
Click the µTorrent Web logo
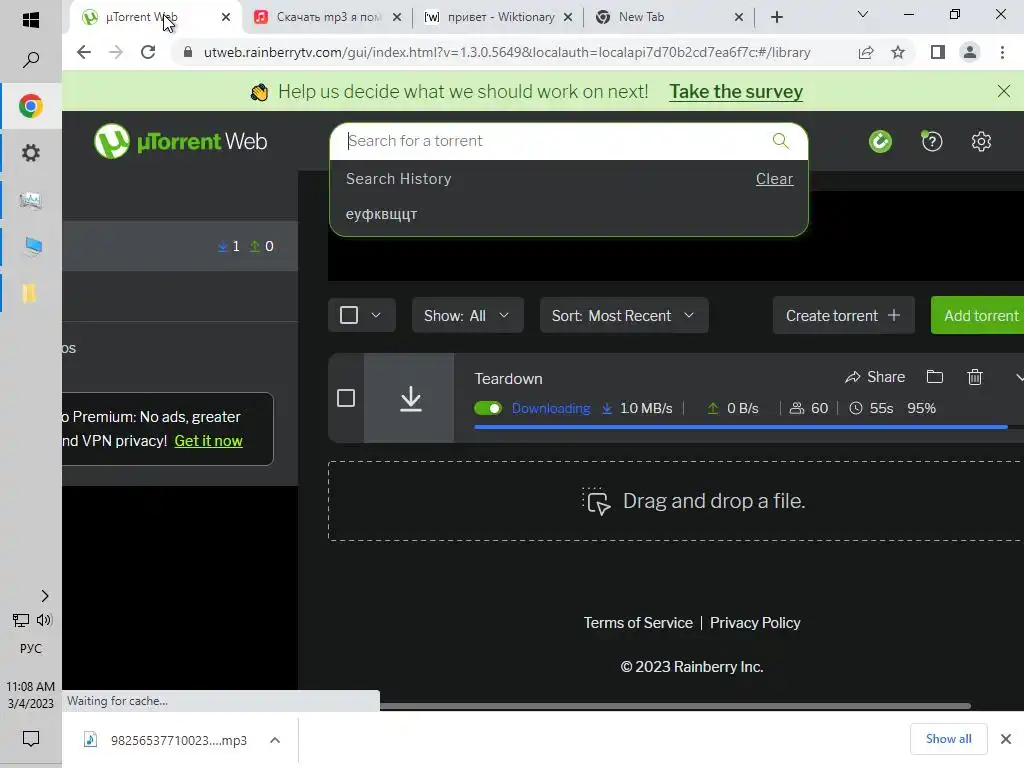point(181,141)
